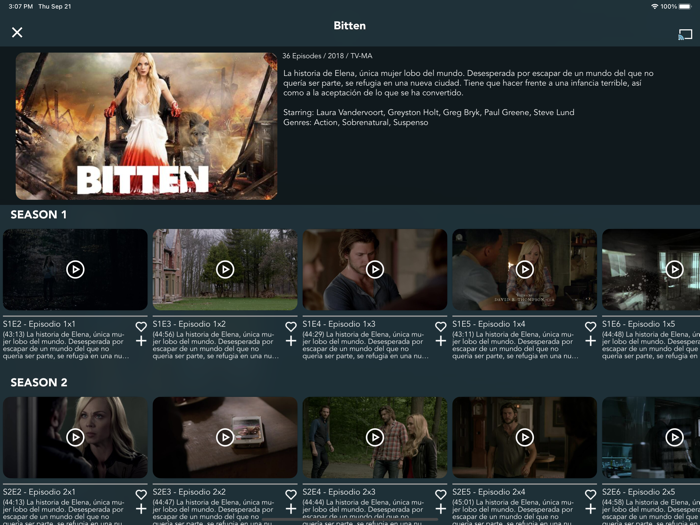
Task: Select the SEASON 1 heading
Action: [39, 215]
